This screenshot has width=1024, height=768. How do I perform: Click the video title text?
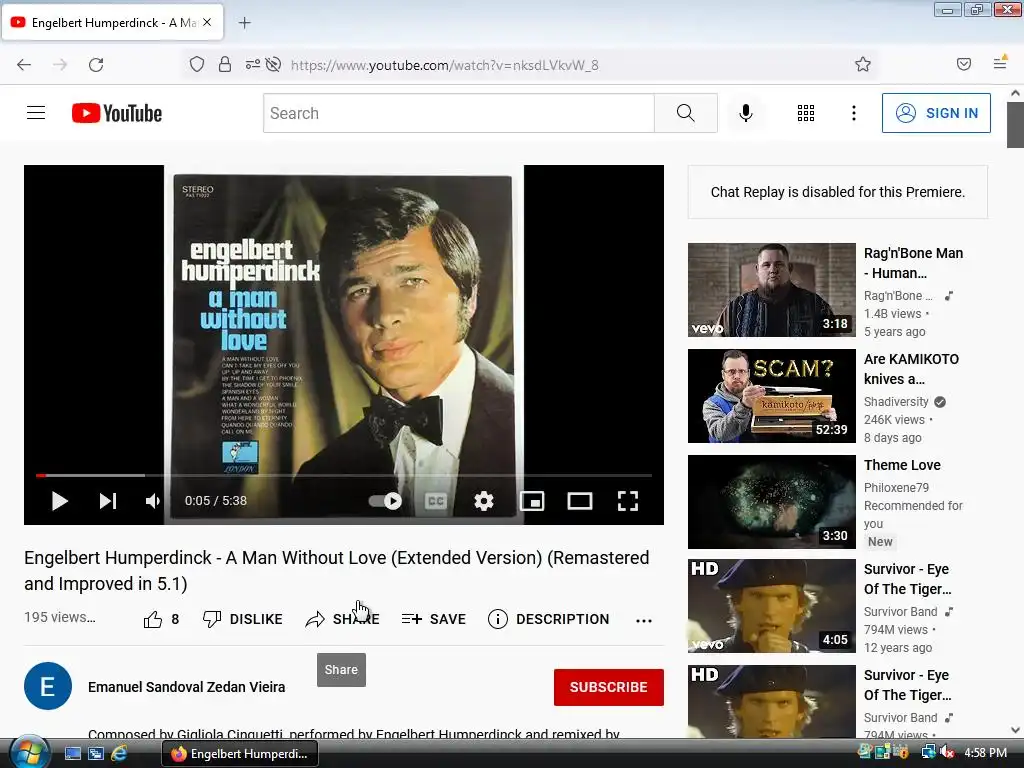tap(336, 571)
